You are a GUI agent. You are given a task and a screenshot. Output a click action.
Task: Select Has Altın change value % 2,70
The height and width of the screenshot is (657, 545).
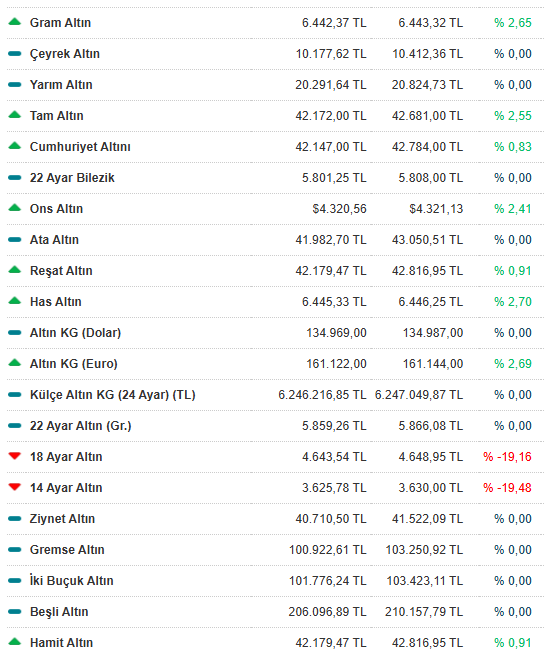(x=513, y=302)
